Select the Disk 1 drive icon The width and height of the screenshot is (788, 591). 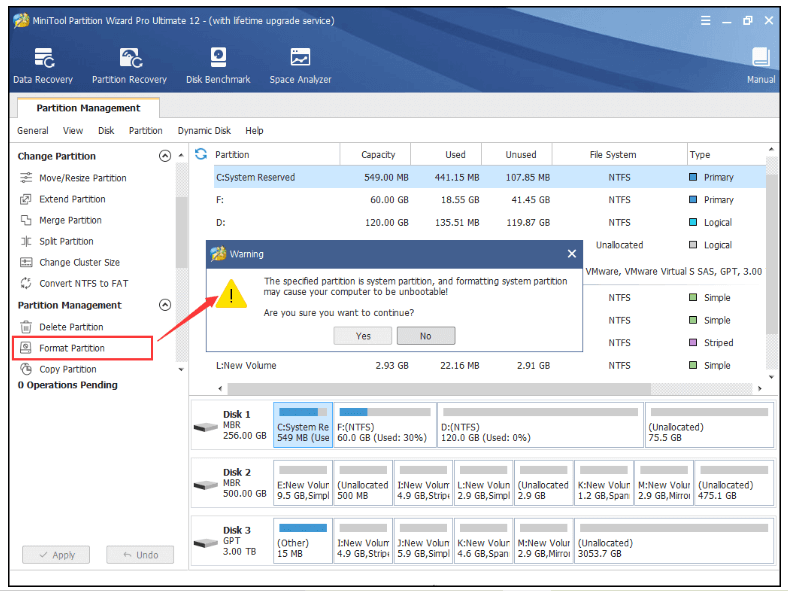coord(206,427)
